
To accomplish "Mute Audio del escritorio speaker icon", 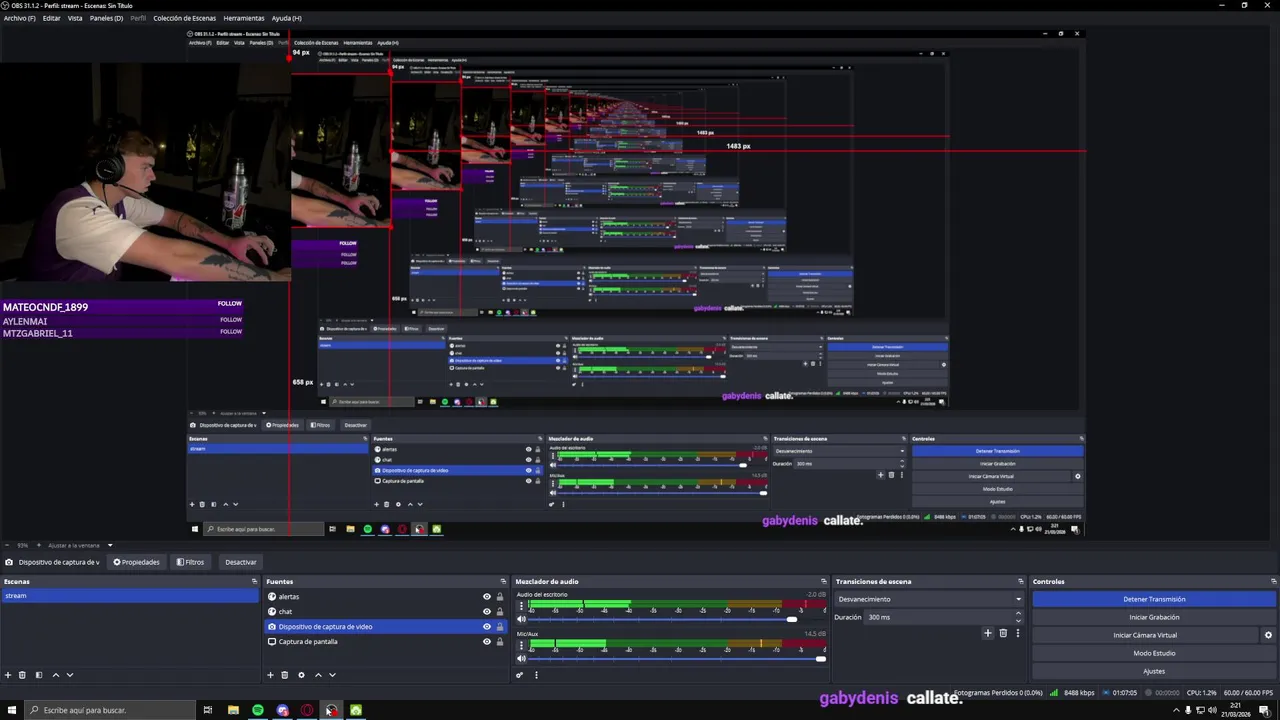I will point(521,619).
